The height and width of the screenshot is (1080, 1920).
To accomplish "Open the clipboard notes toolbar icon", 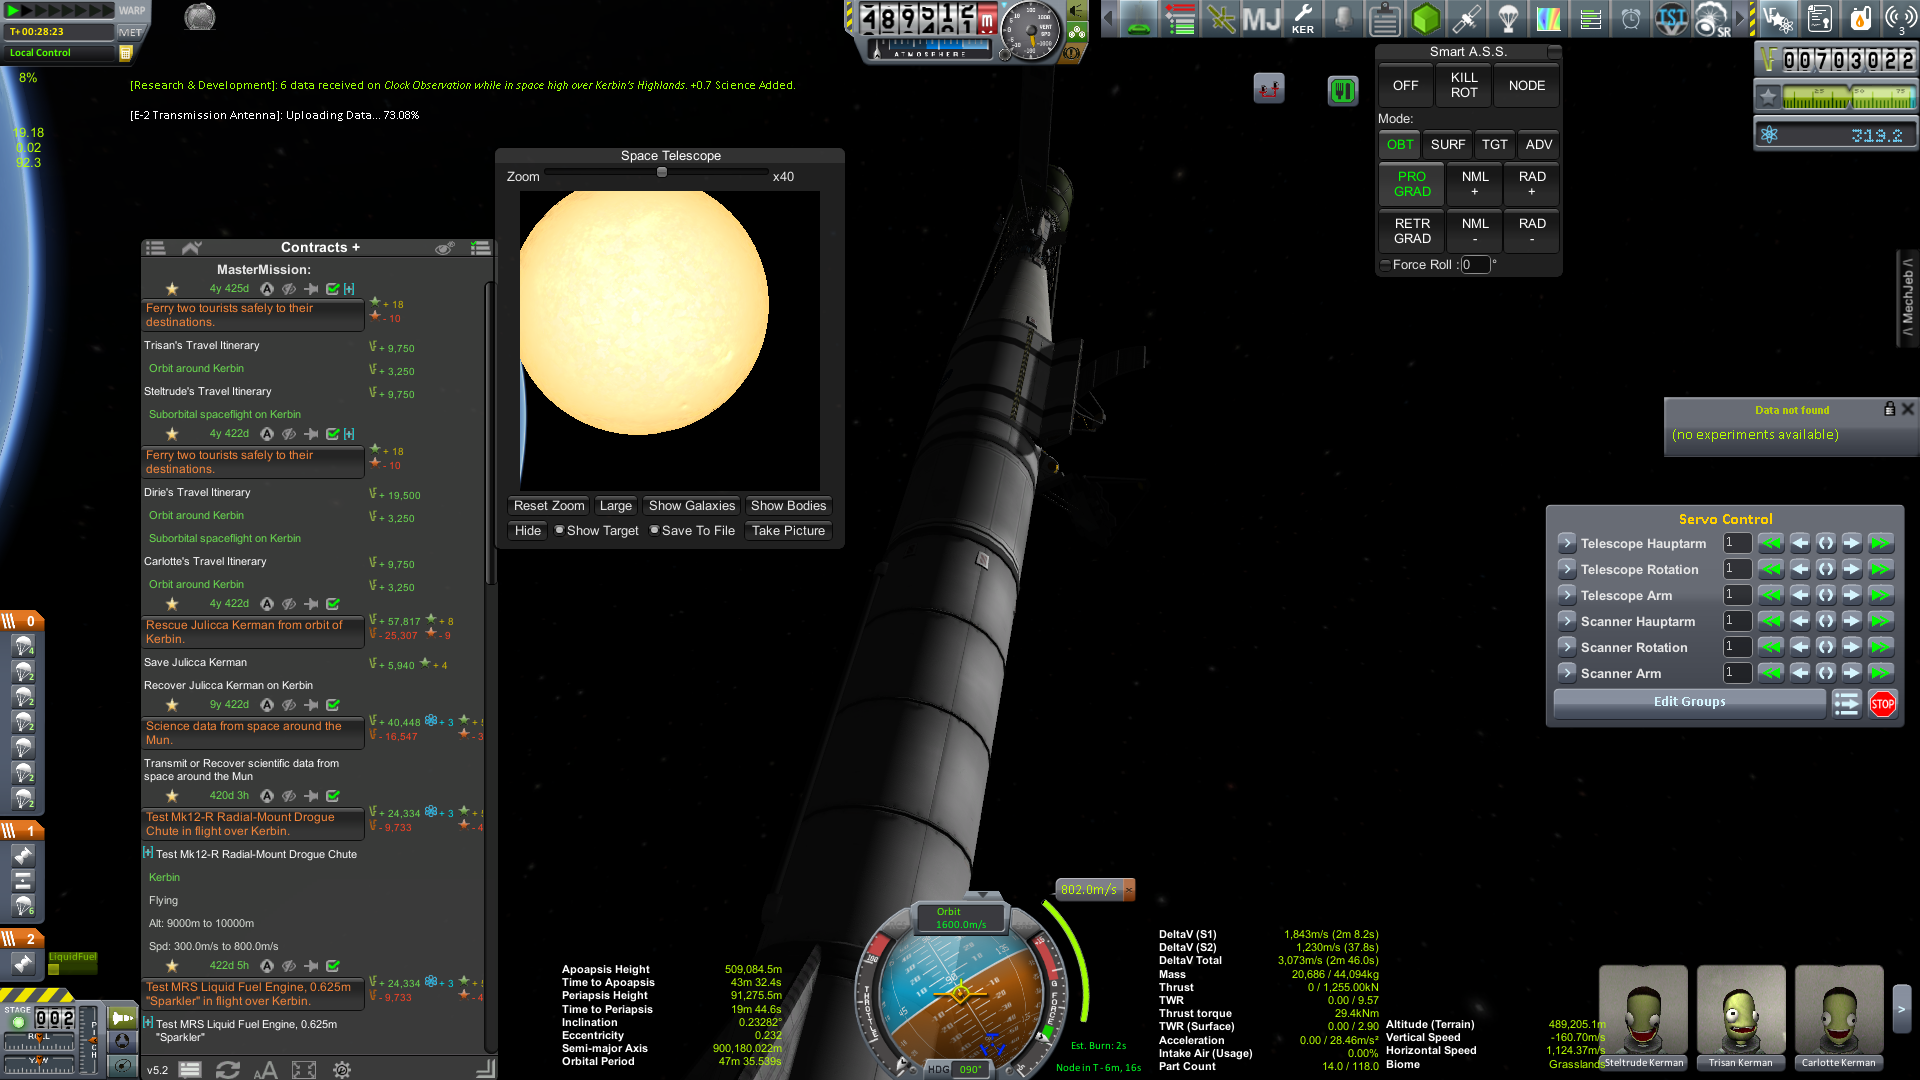I will (1385, 19).
